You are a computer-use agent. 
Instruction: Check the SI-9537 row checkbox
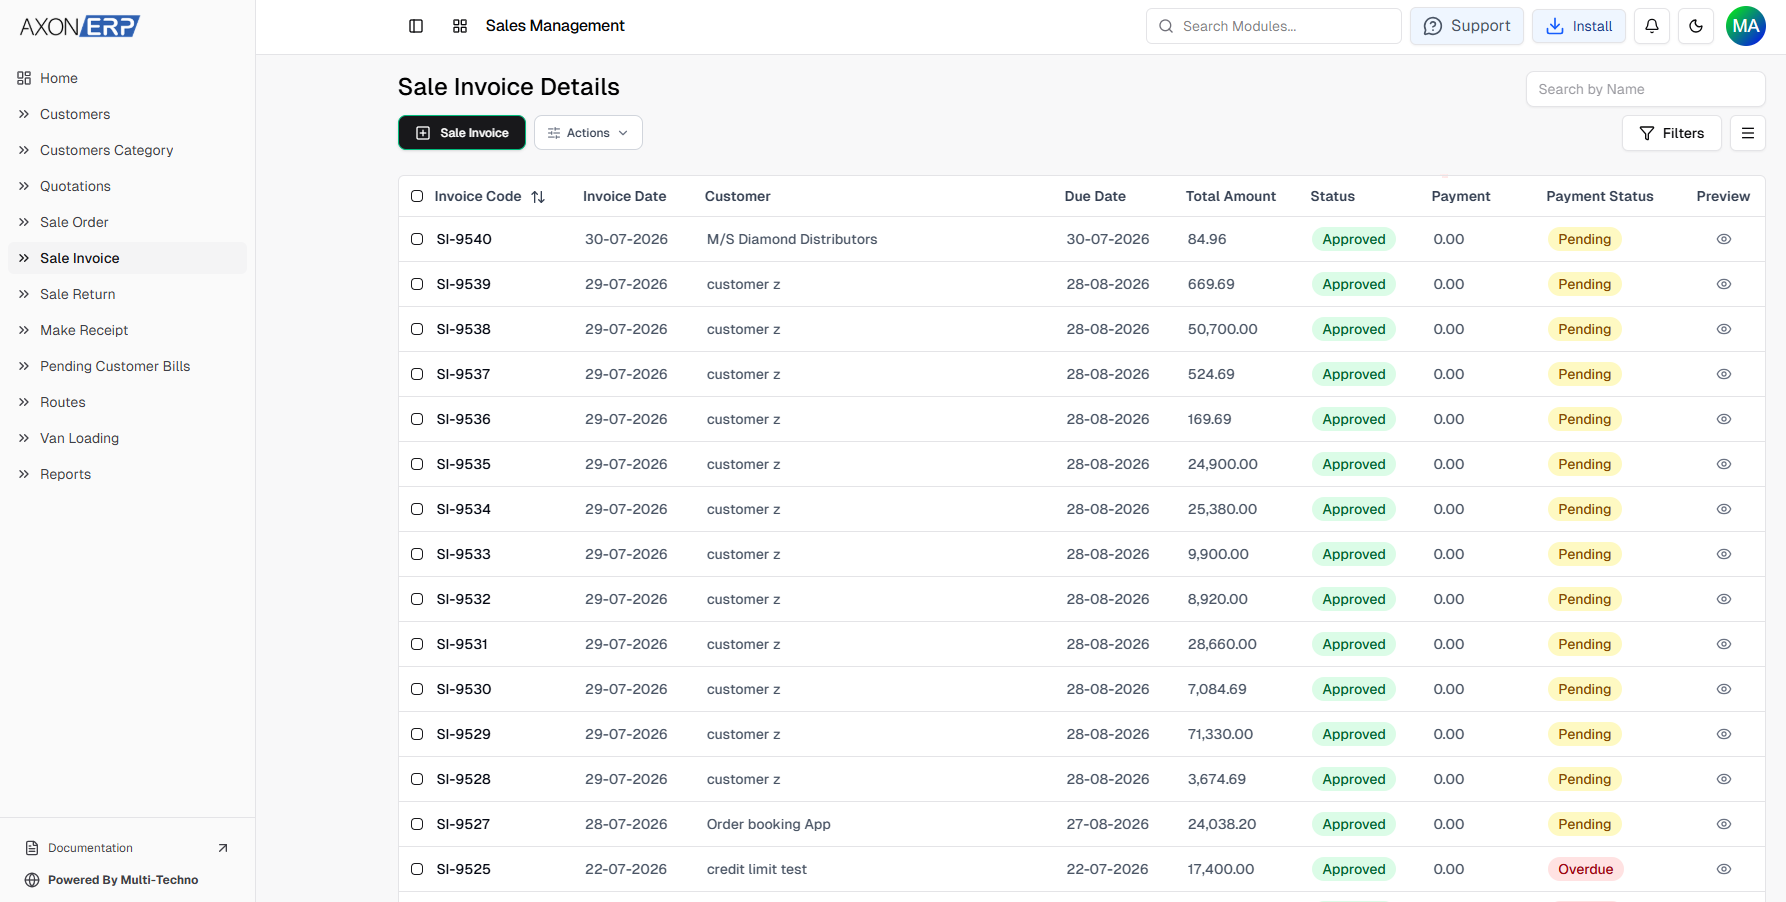(417, 374)
